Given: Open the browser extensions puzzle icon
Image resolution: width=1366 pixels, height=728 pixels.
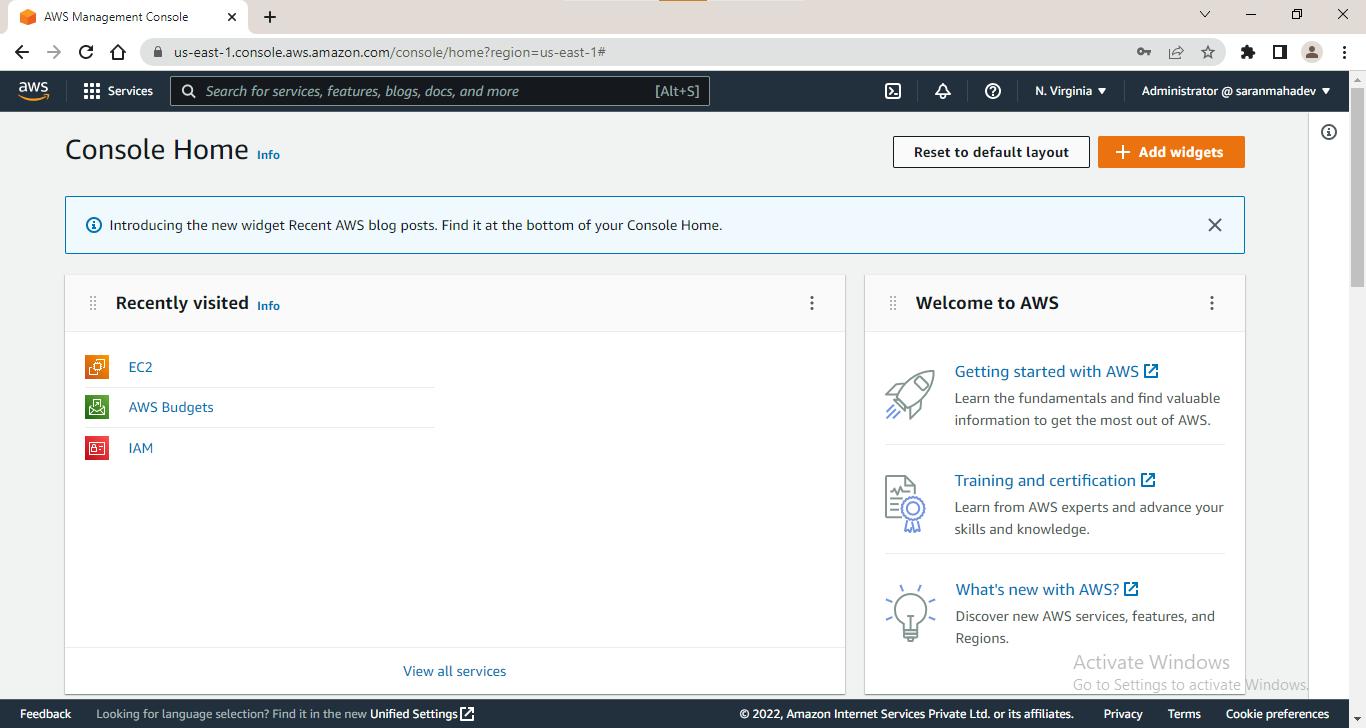Looking at the screenshot, I should pos(1247,52).
